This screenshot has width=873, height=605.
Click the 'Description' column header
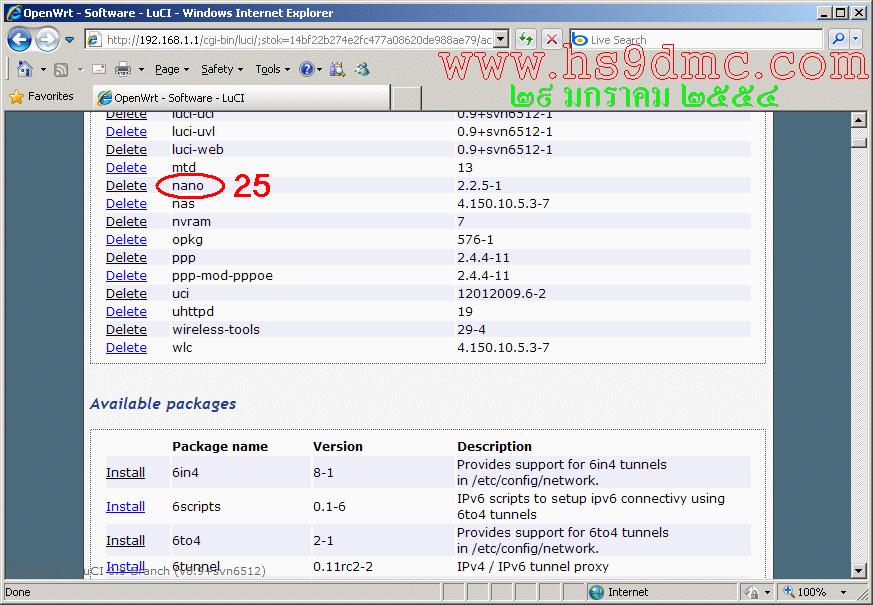pos(494,446)
